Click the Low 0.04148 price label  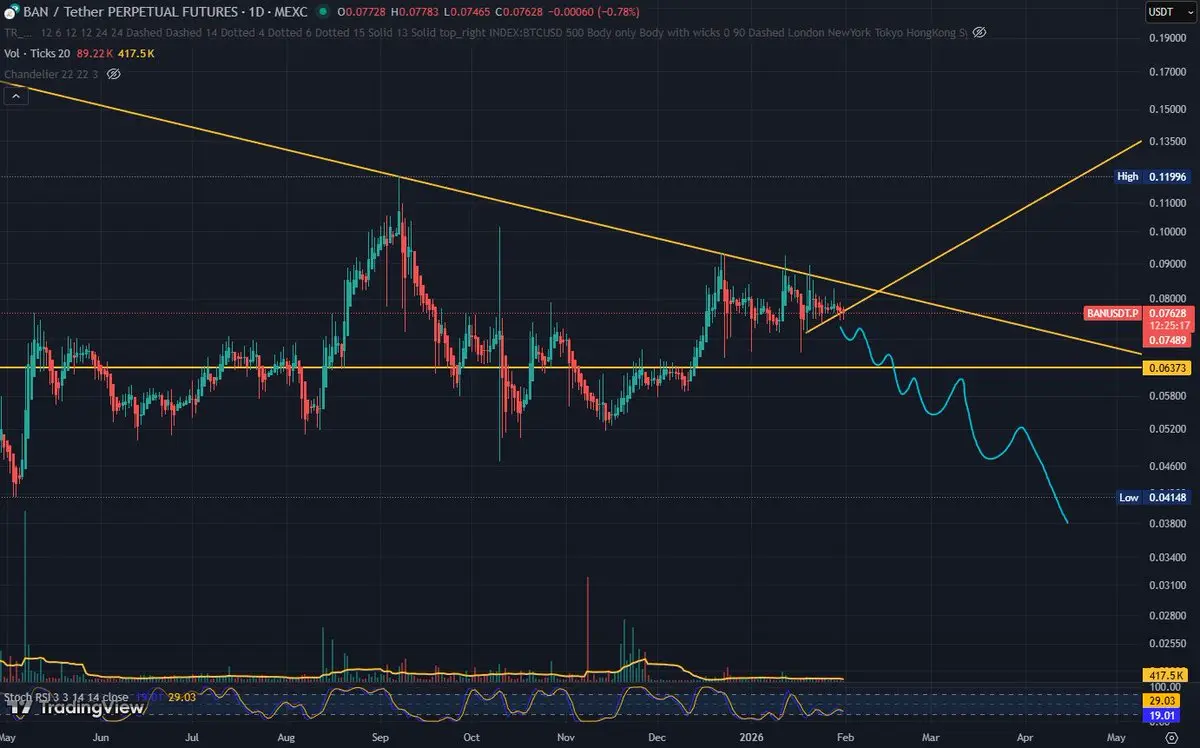coord(1155,497)
